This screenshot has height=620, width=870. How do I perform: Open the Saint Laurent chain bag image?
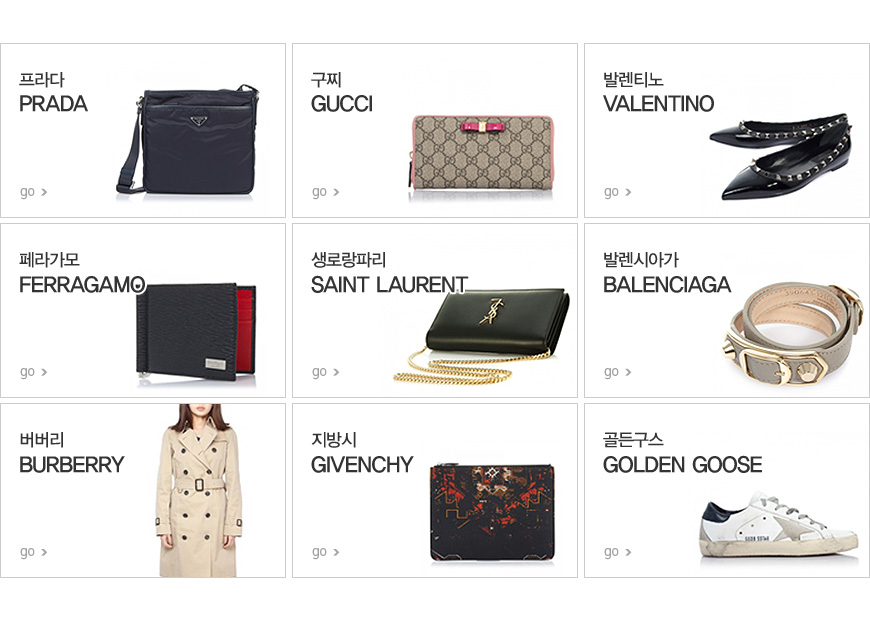coord(482,335)
